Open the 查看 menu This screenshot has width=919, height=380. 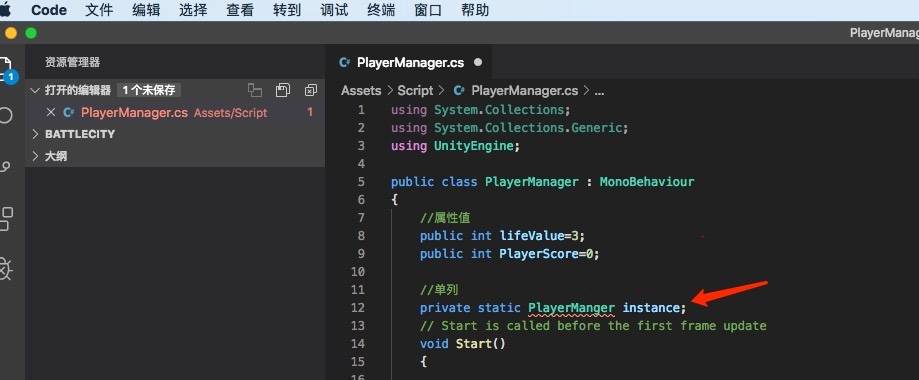240,10
